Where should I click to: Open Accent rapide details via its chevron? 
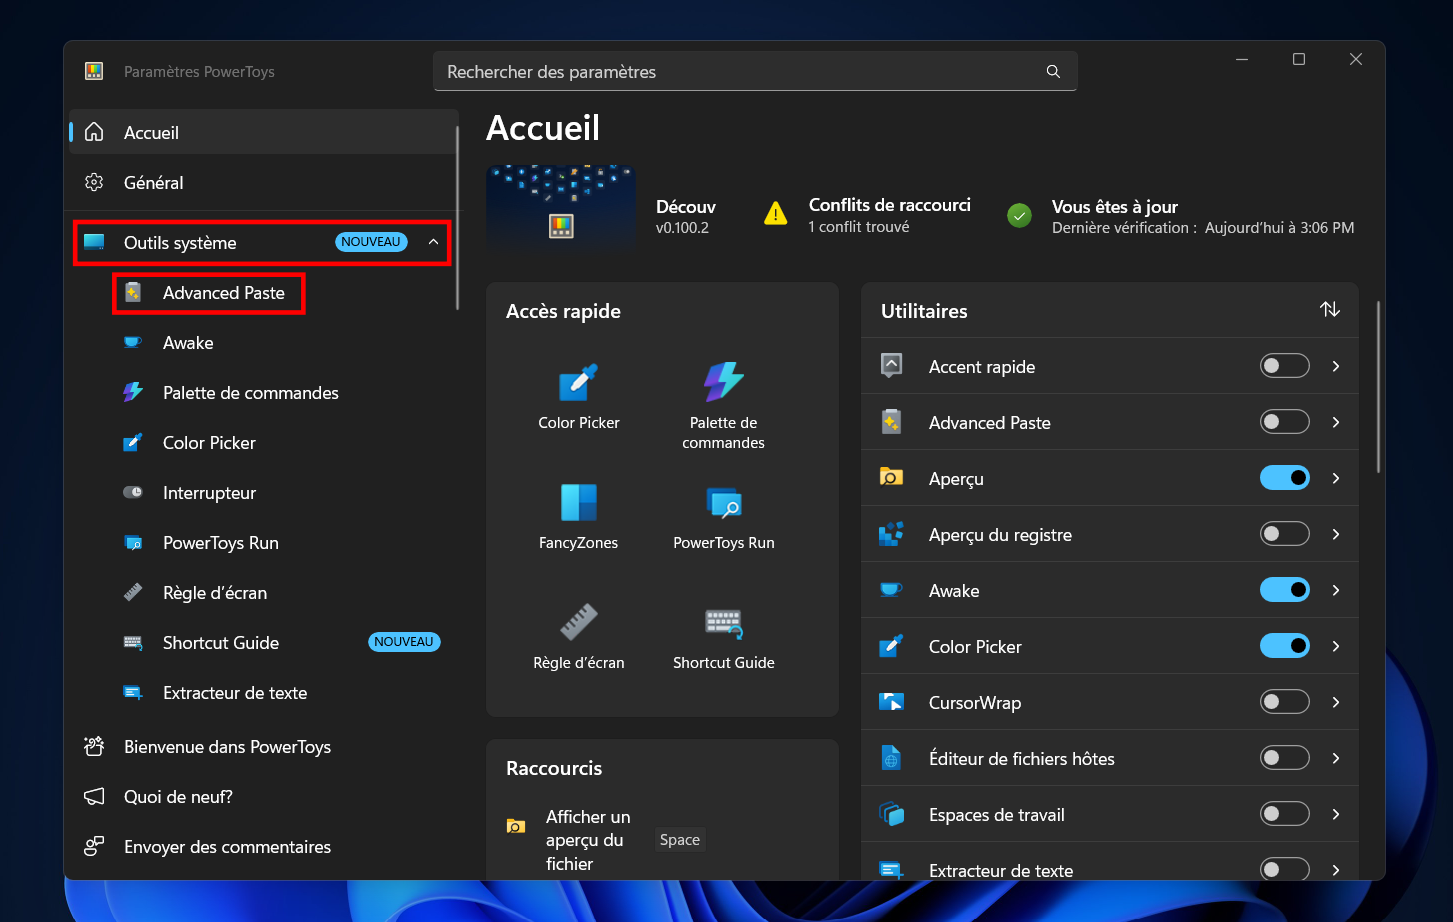[x=1336, y=366]
